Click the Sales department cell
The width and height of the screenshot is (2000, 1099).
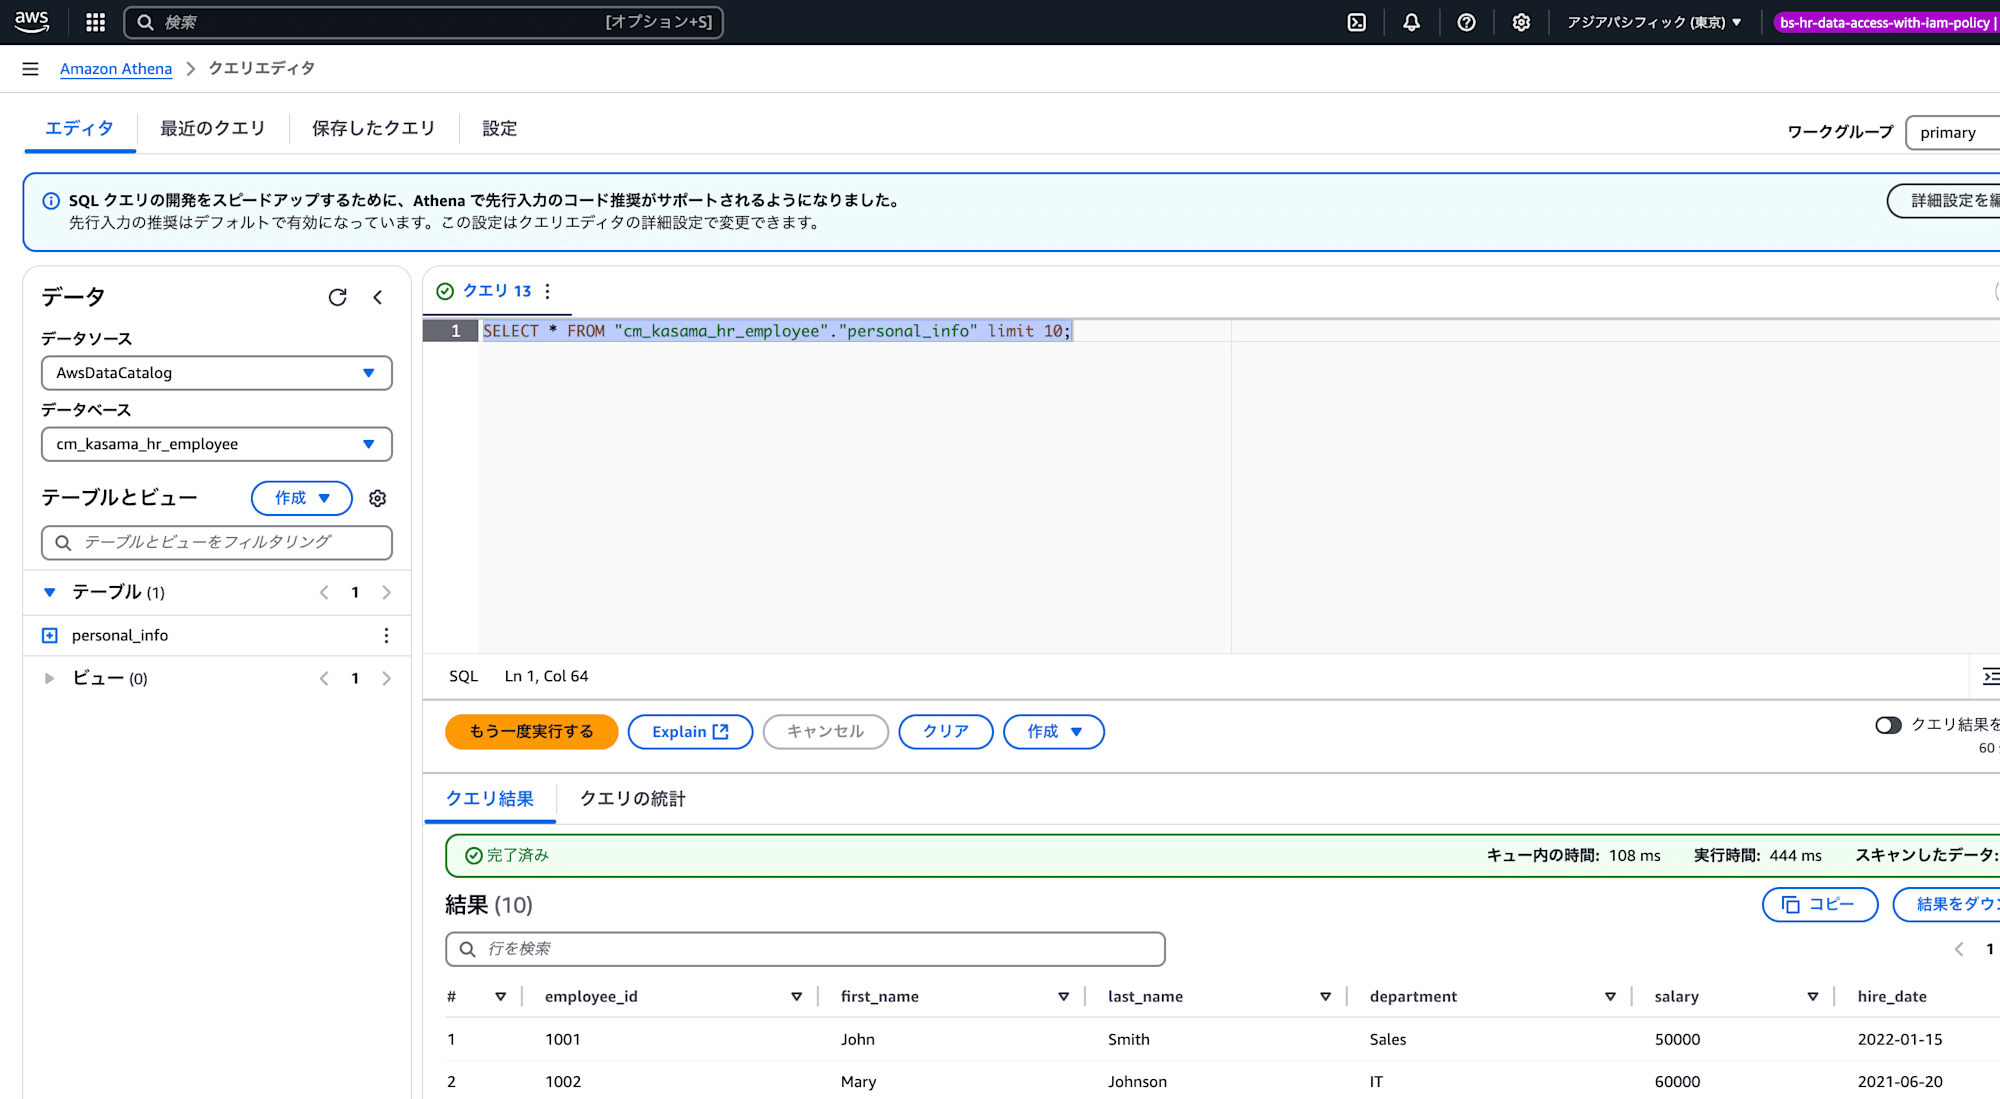(1388, 1040)
